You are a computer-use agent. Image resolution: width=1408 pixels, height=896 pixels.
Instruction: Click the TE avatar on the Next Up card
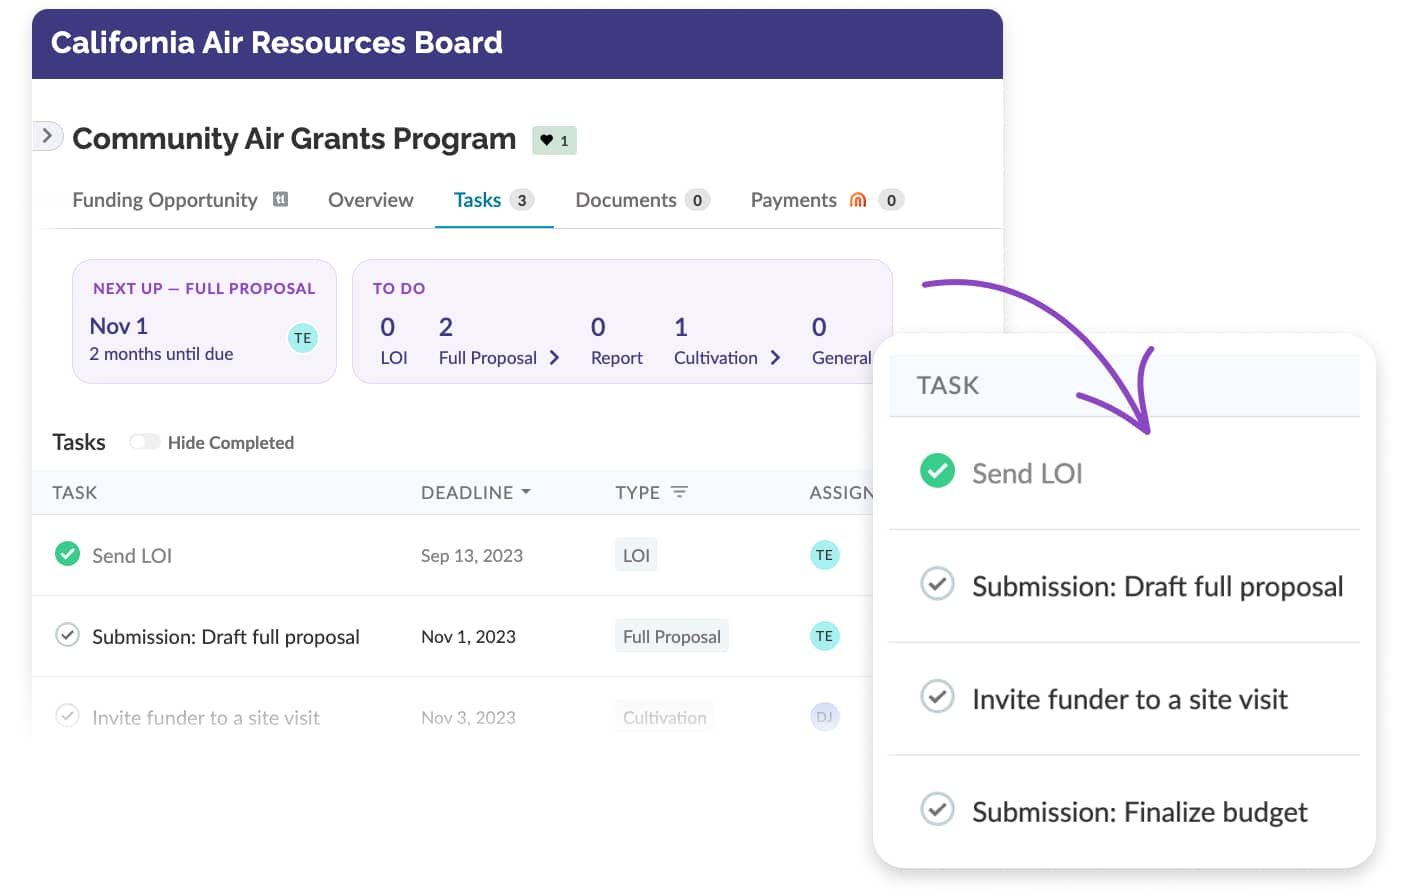pos(303,338)
